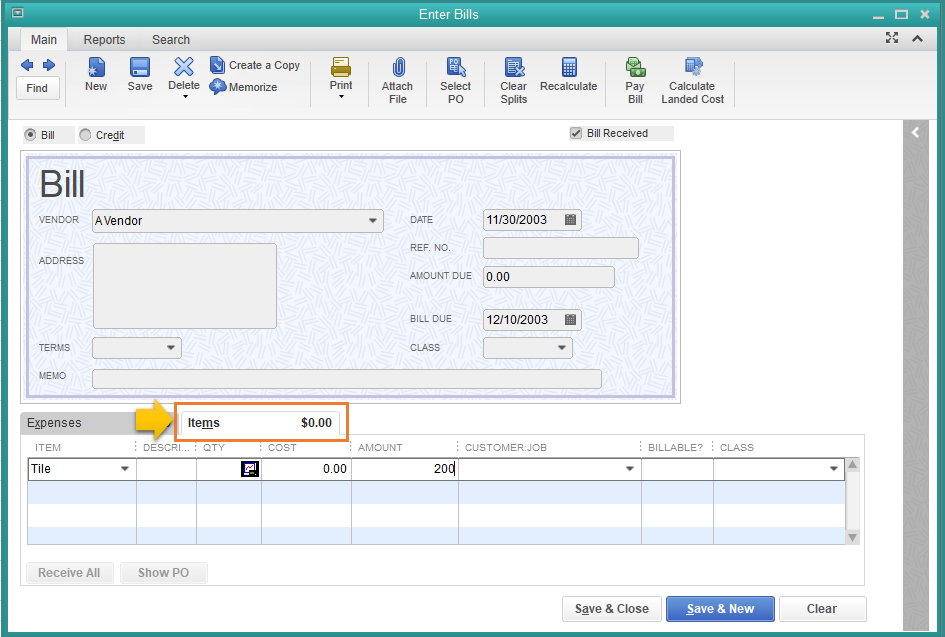Switch to the Reports ribbon tab

point(104,40)
